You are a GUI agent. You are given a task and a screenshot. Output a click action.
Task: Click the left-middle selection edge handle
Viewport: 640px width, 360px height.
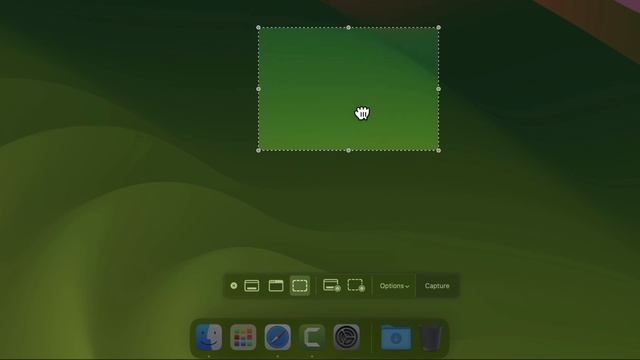coord(258,89)
